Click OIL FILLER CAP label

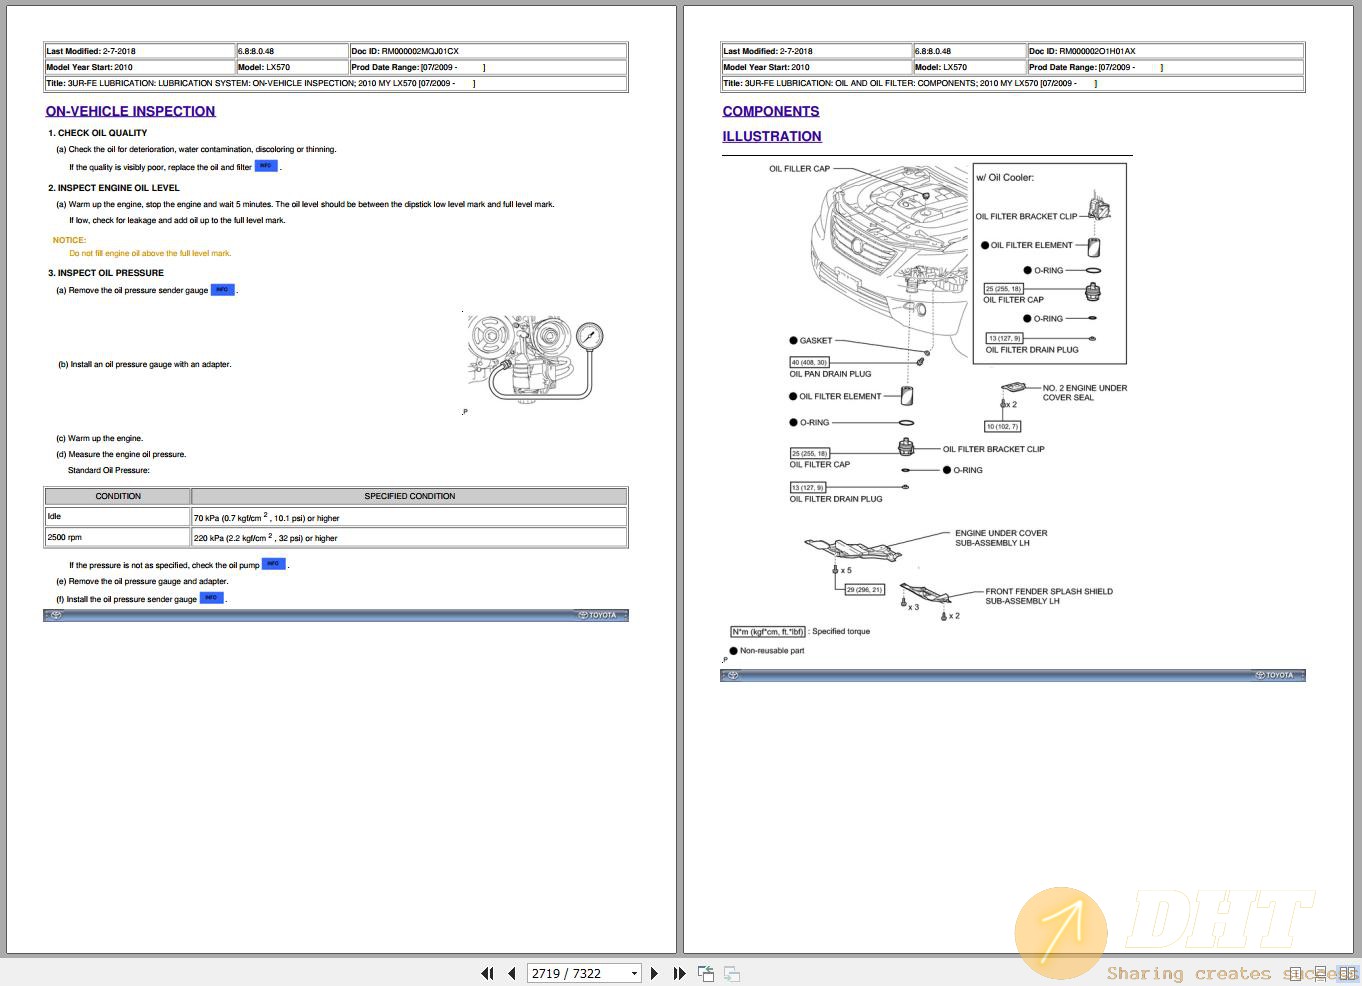(799, 169)
